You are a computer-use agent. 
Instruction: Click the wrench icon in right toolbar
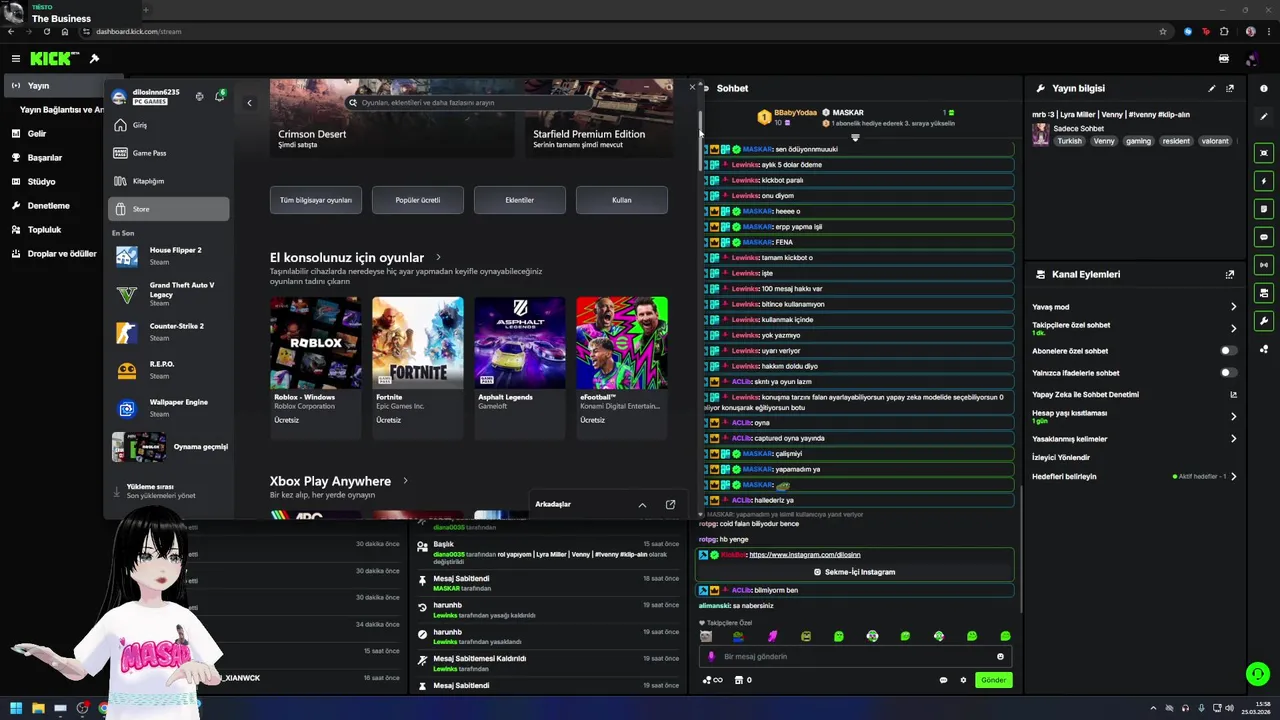(1264, 321)
